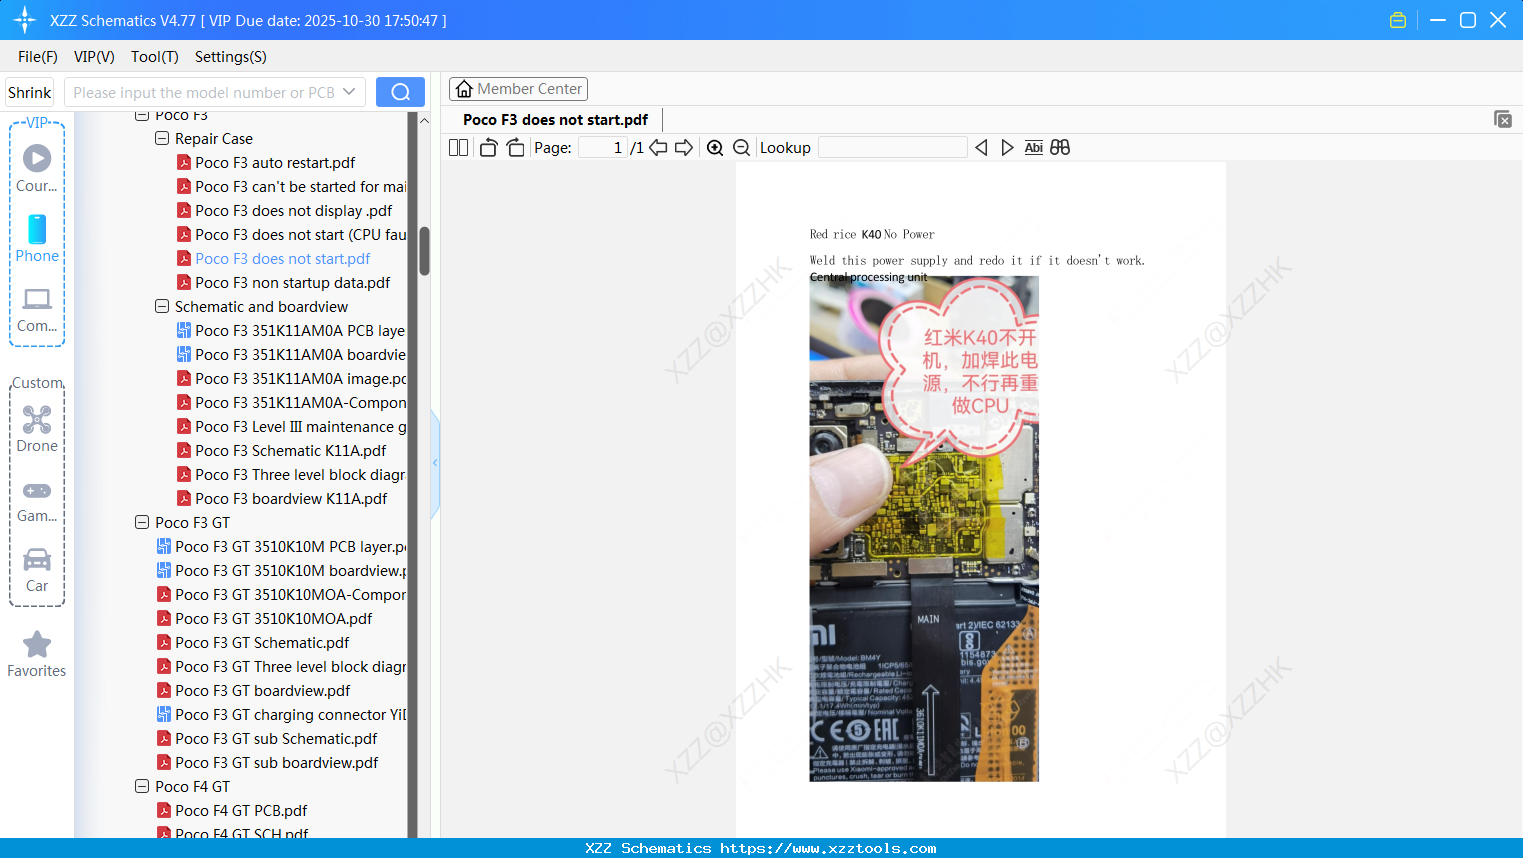The width and height of the screenshot is (1523, 858).
Task: Open 'Poco F3 351K11AM0A image' file
Action: (301, 379)
